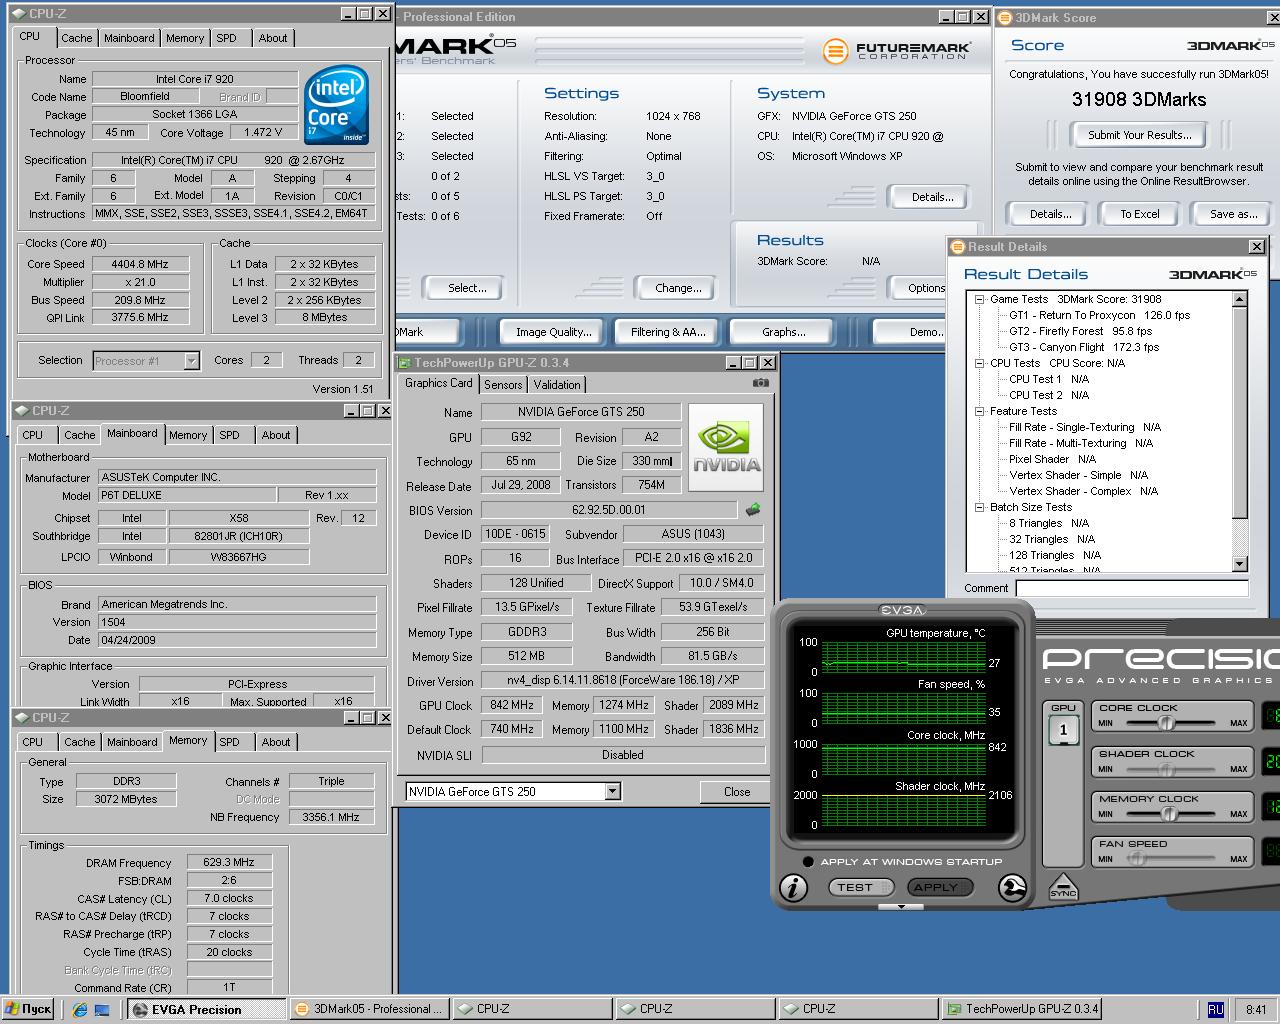
Task: Click the SYNC button in EVGA Precision
Action: click(1063, 886)
